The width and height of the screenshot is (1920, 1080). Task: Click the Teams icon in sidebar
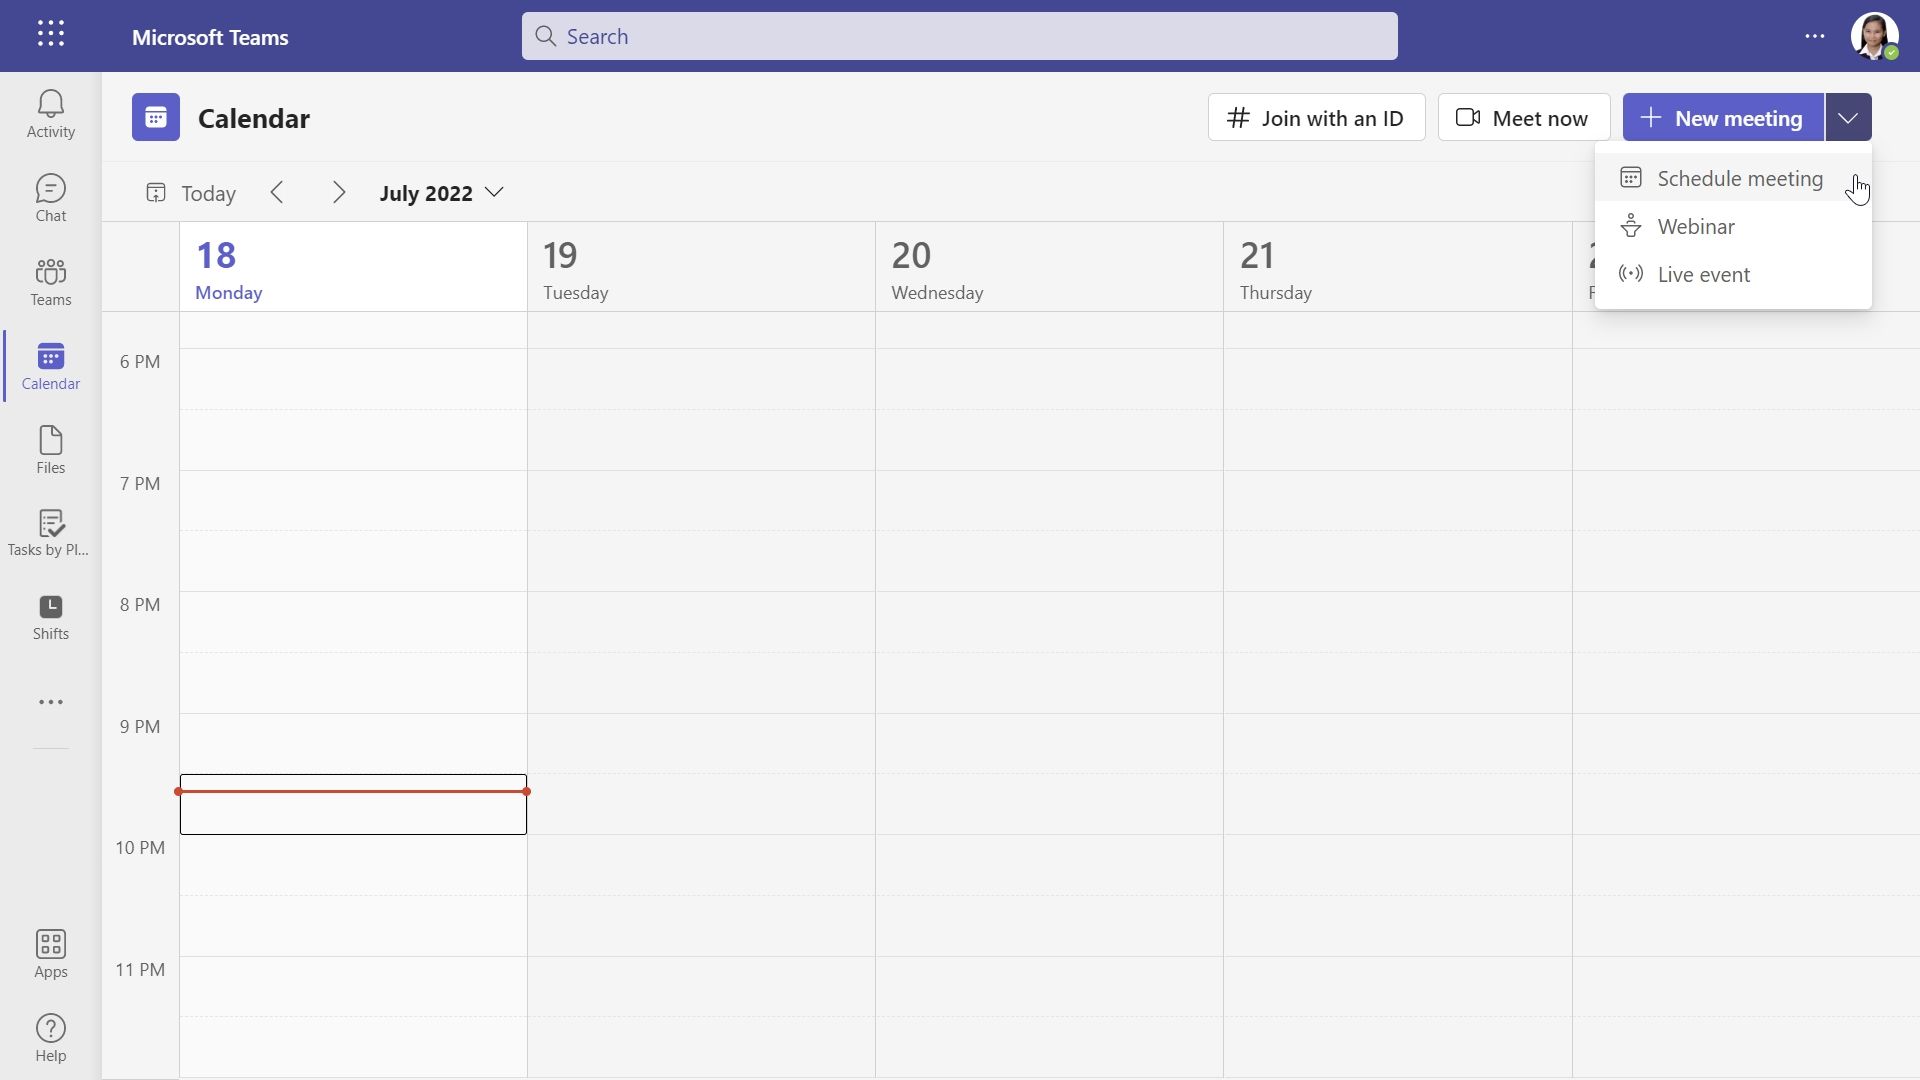pyautogui.click(x=50, y=281)
